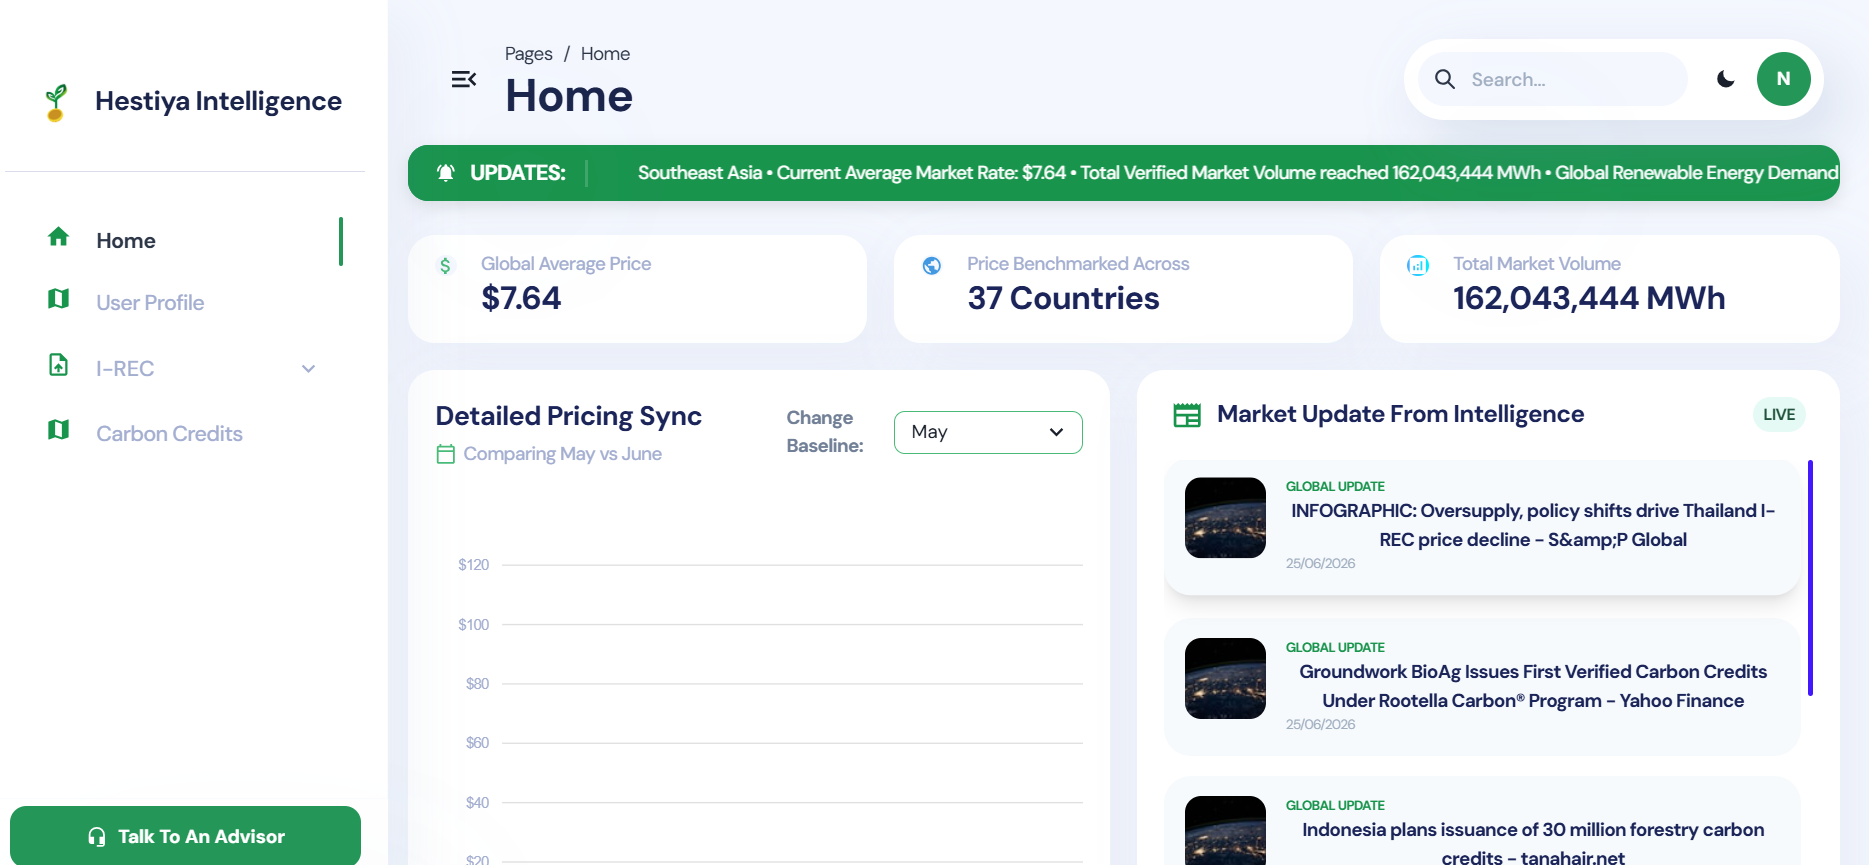Open User Profile page
The width and height of the screenshot is (1869, 865).
150,303
